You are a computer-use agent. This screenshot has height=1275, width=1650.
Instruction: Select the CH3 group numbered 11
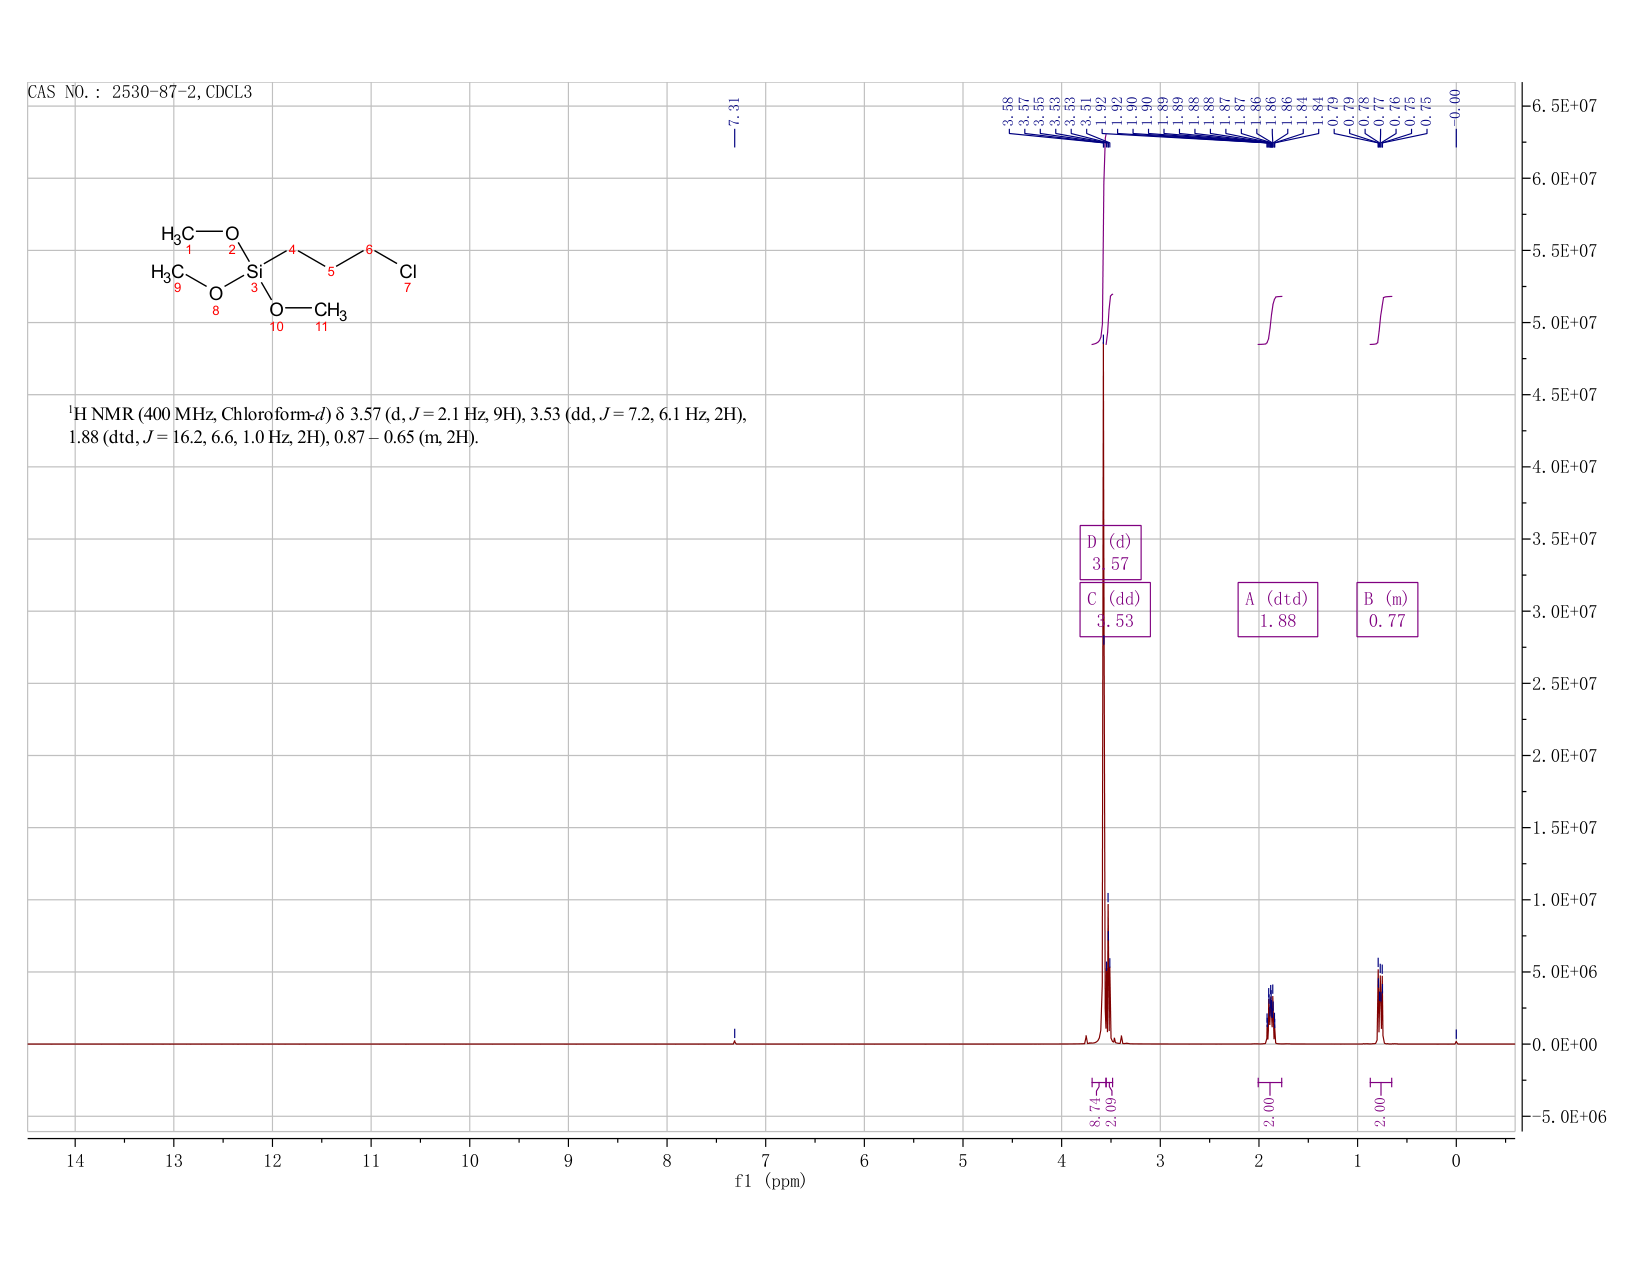tap(331, 311)
